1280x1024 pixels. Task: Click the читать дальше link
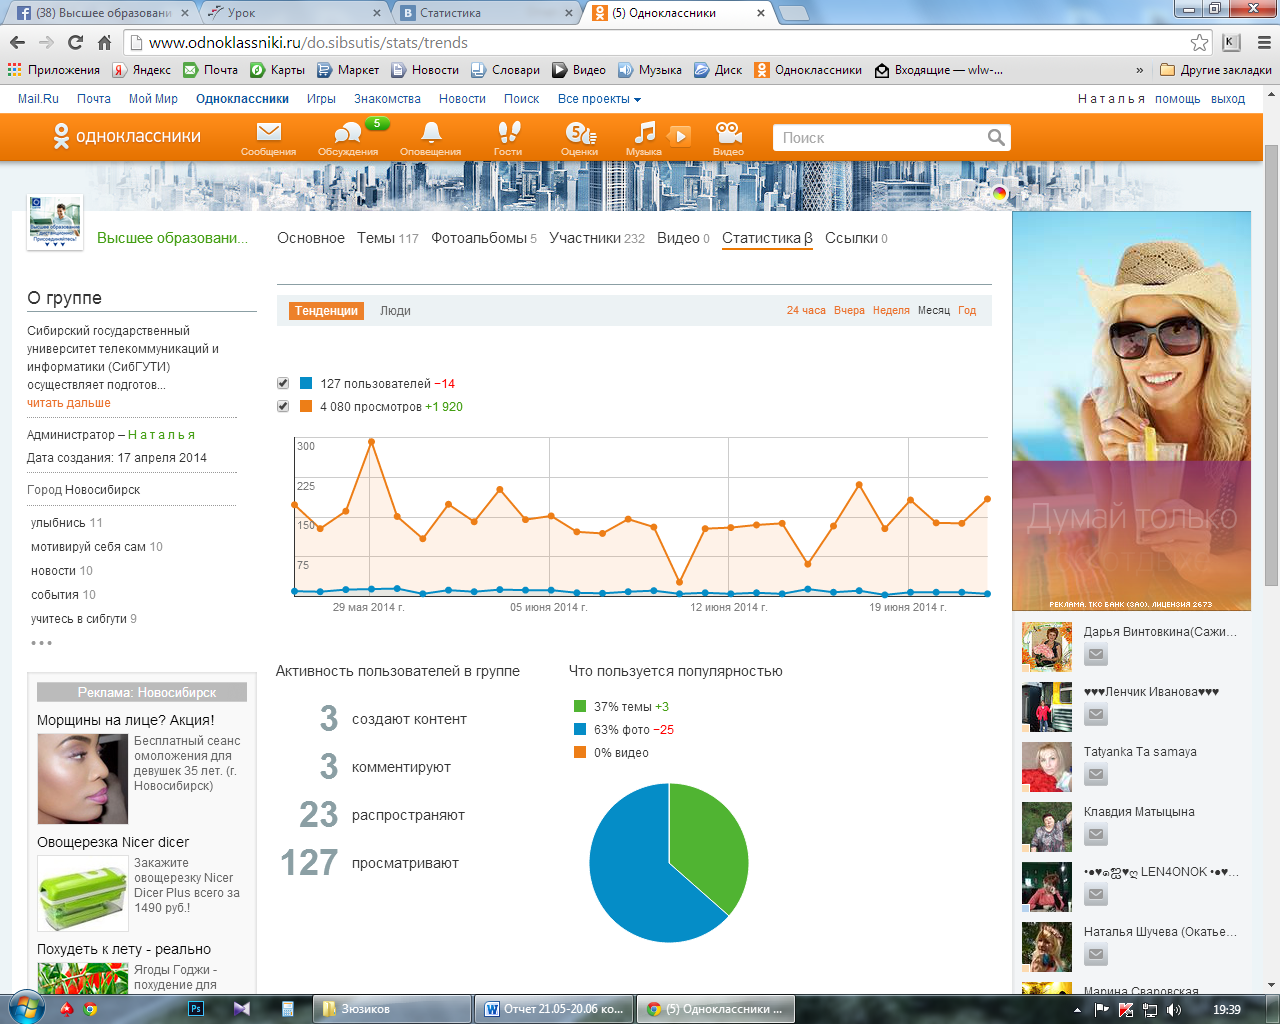(69, 403)
